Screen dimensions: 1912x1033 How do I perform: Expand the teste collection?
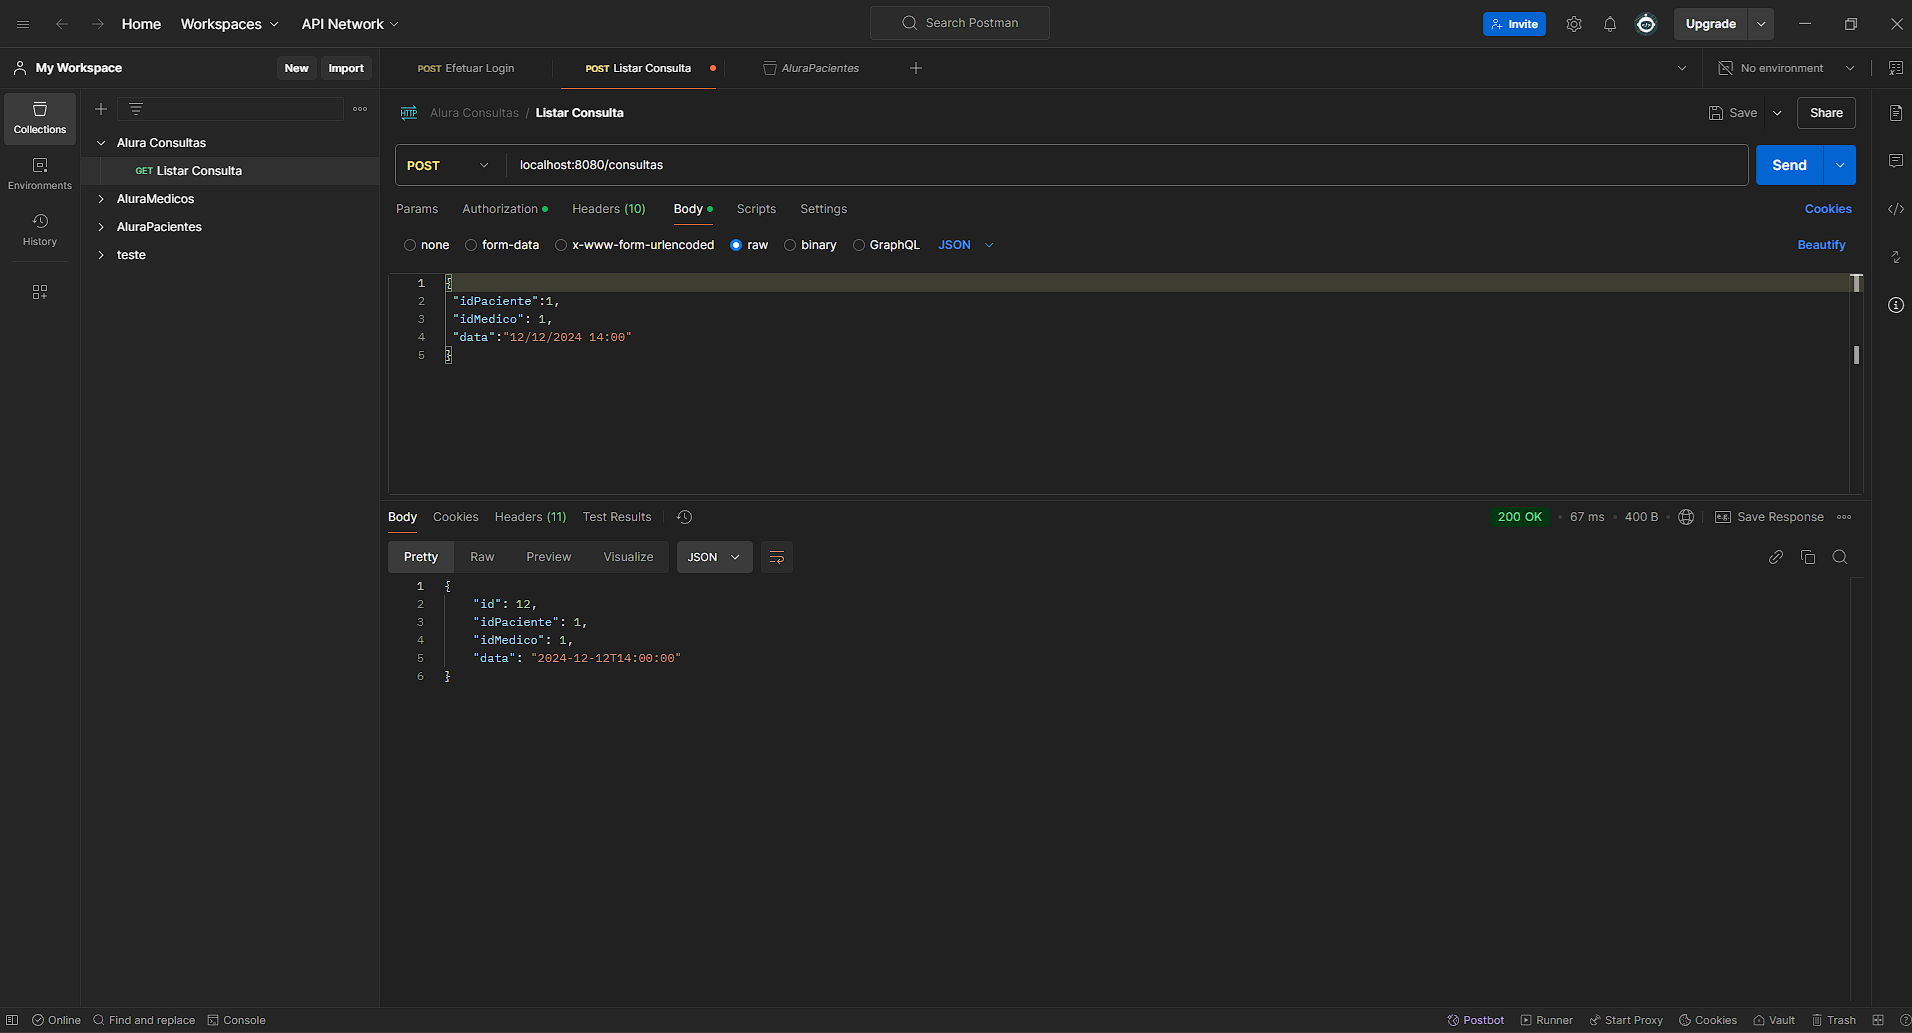(101, 255)
